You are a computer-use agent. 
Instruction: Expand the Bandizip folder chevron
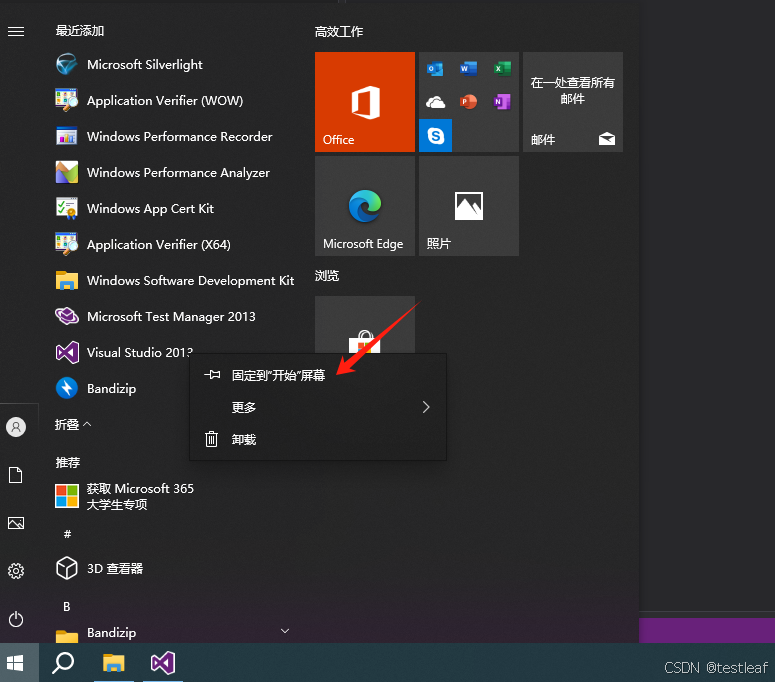[285, 631]
